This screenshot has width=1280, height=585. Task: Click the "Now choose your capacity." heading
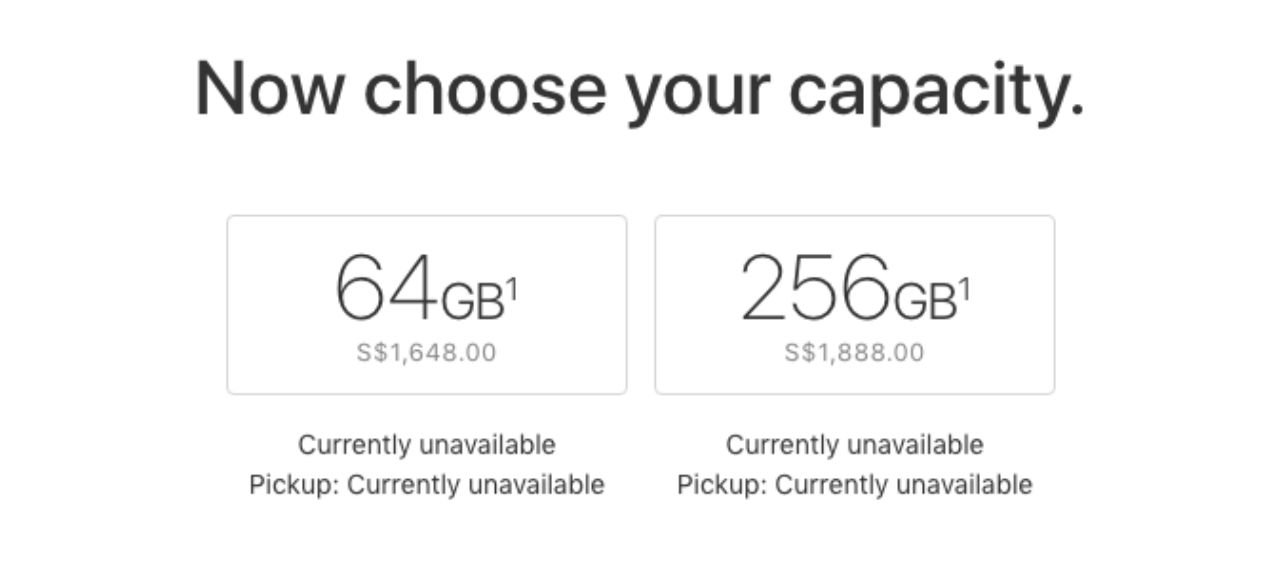click(x=639, y=90)
